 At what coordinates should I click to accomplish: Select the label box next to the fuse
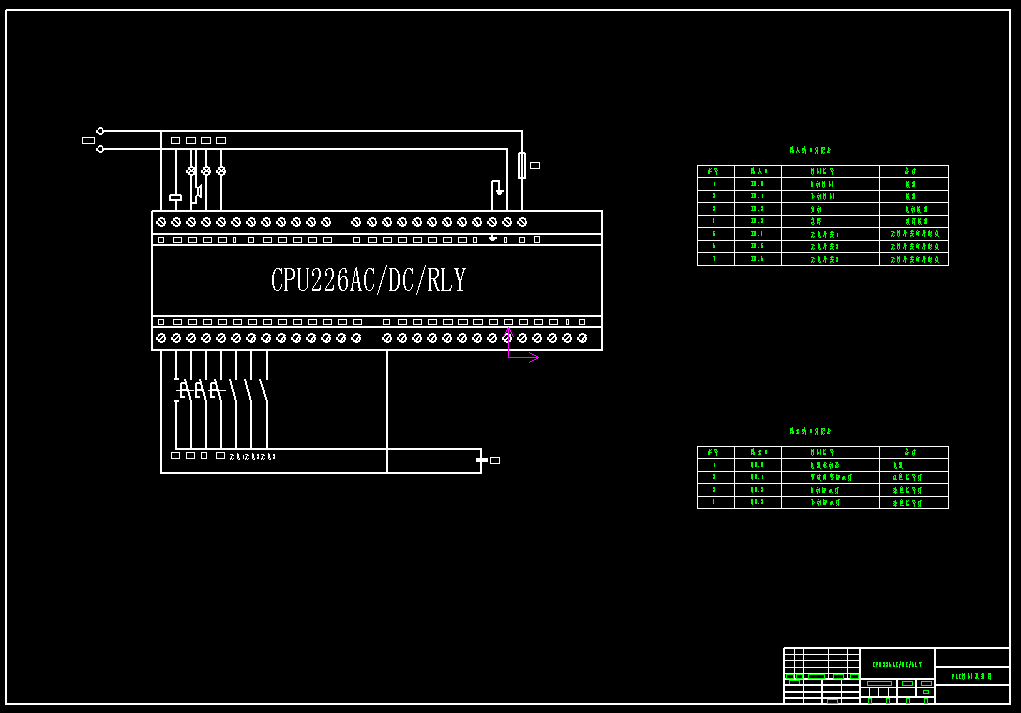click(535, 165)
